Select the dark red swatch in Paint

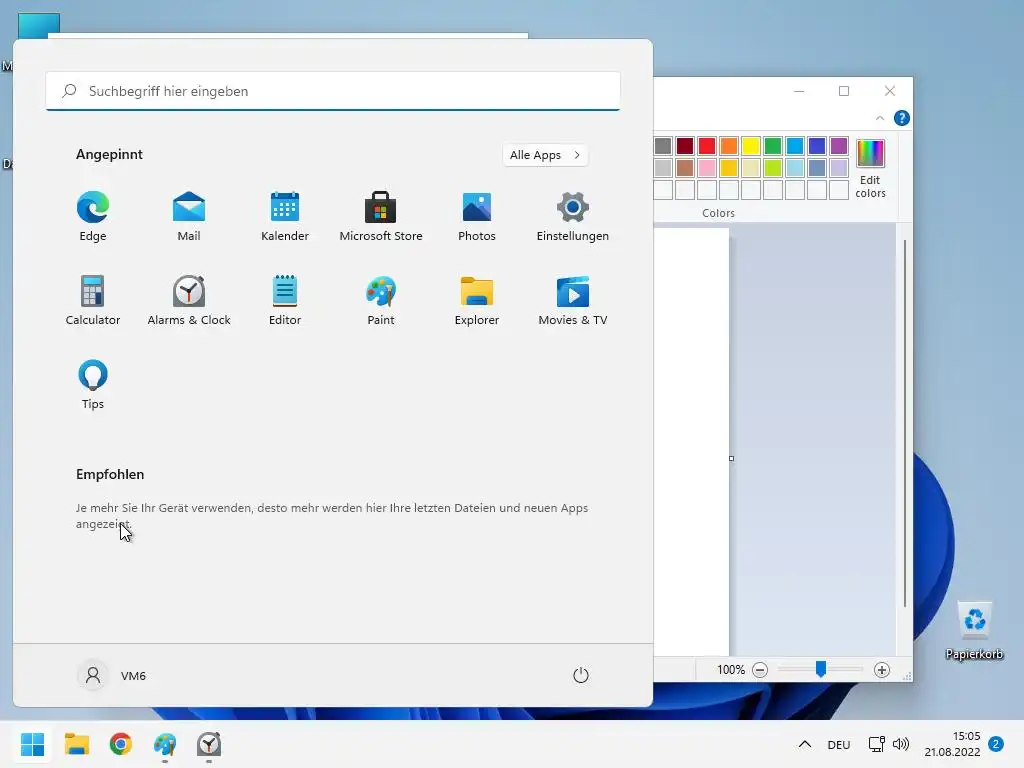685,146
